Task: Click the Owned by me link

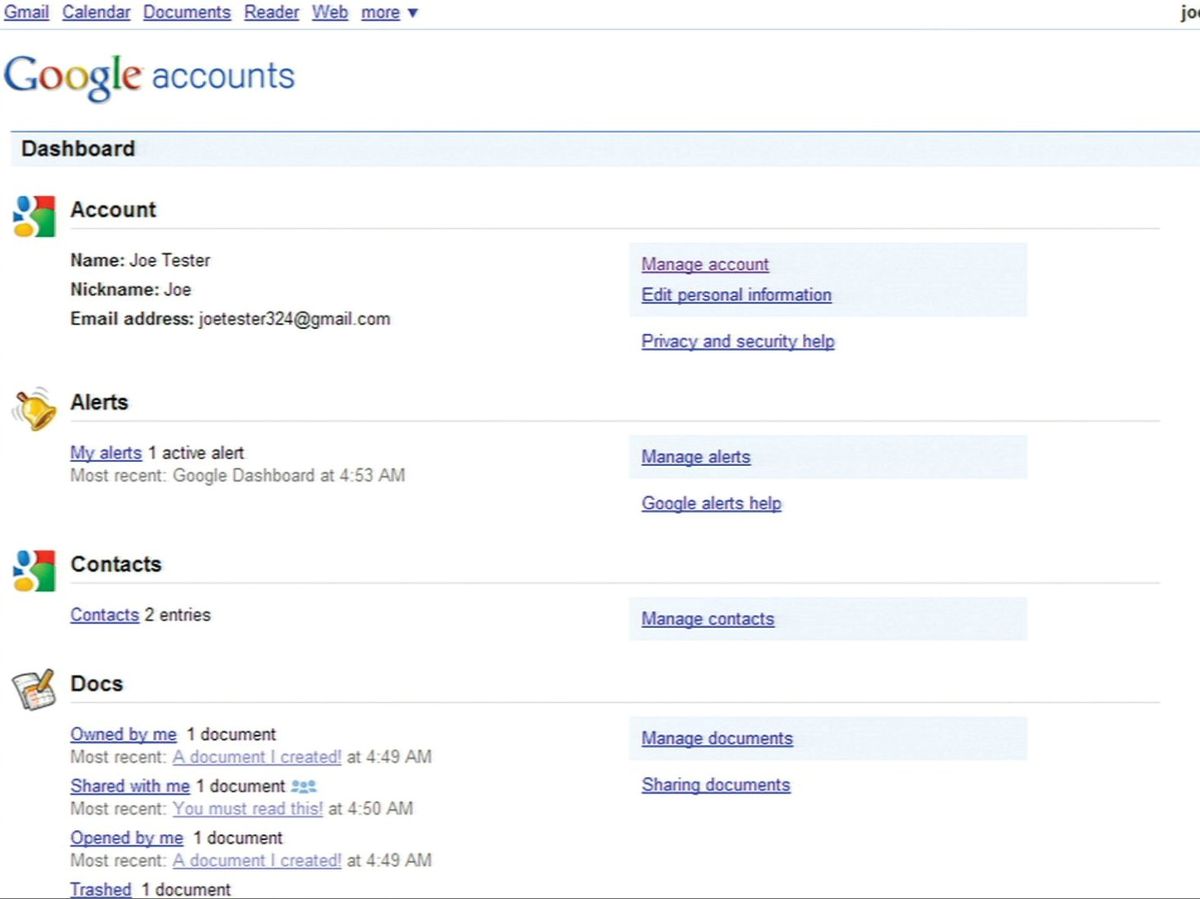Action: click(123, 735)
